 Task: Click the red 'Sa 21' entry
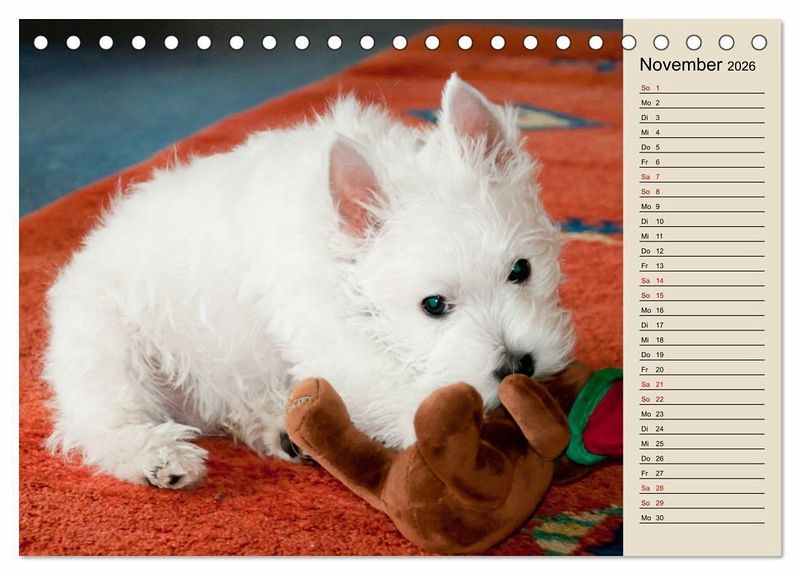702,384
